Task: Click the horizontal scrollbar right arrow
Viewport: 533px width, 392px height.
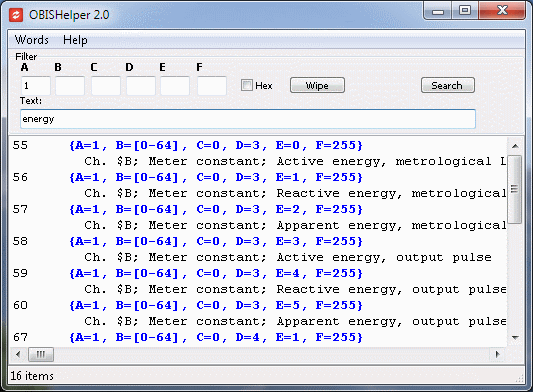Action: (498, 355)
